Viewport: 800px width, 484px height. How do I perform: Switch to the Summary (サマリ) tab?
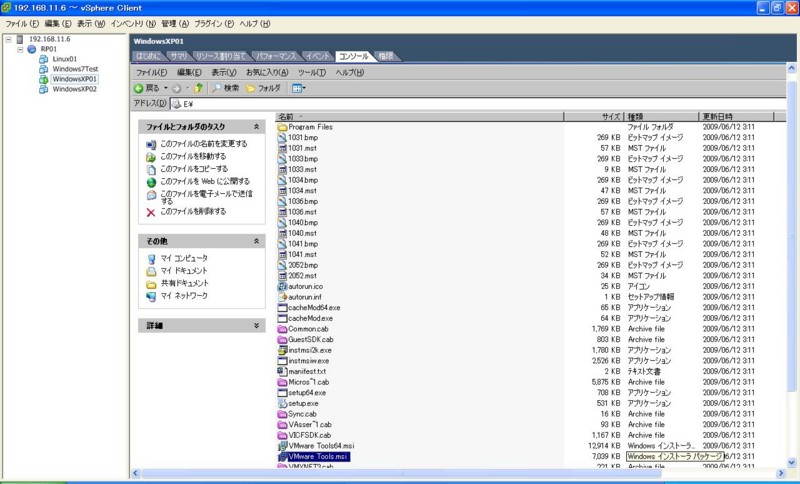pyautogui.click(x=179, y=56)
